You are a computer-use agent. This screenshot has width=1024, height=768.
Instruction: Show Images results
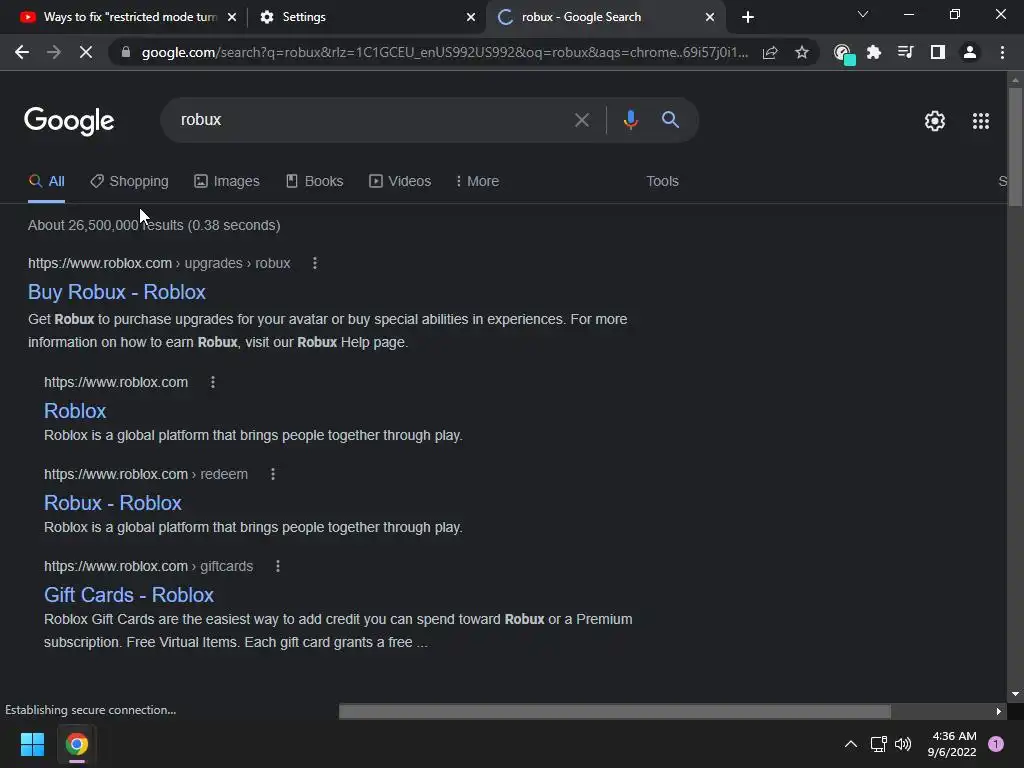(x=227, y=182)
